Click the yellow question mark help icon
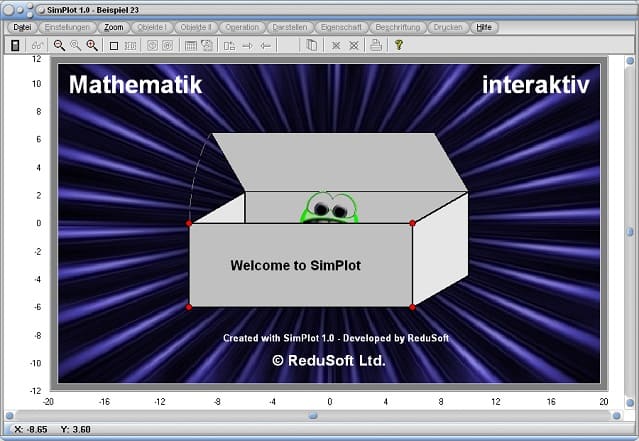This screenshot has height=441, width=639. (399, 45)
